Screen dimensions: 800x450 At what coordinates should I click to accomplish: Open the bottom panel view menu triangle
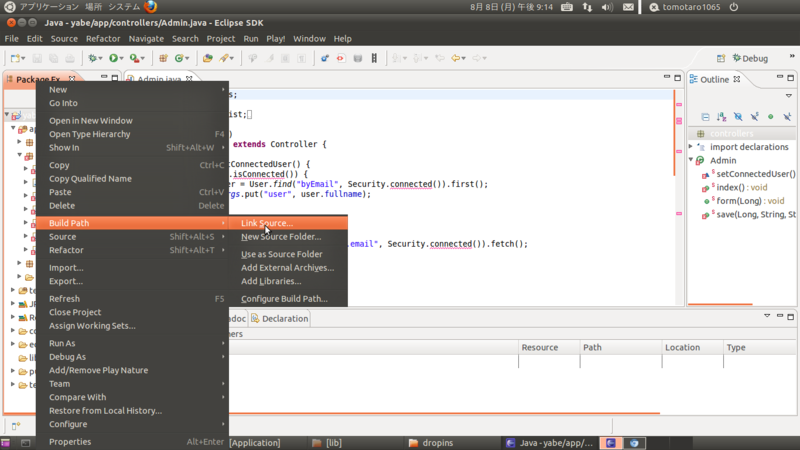point(767,316)
